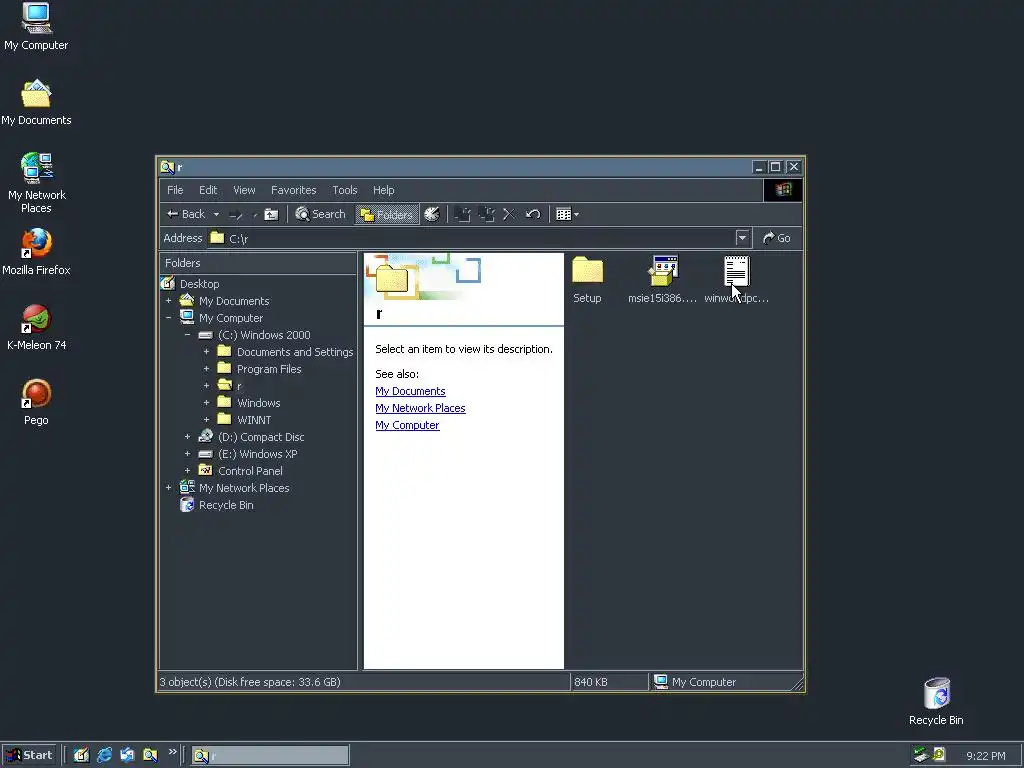Select Windows folder in folder tree
Screen dimensions: 1024x768
pyautogui.click(x=258, y=403)
